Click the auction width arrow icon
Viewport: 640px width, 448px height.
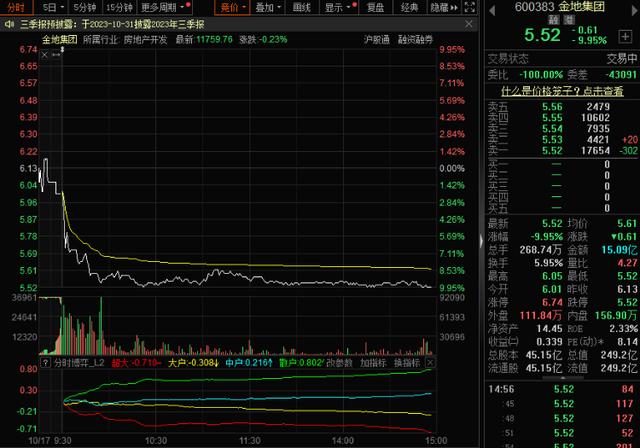tap(56, 54)
